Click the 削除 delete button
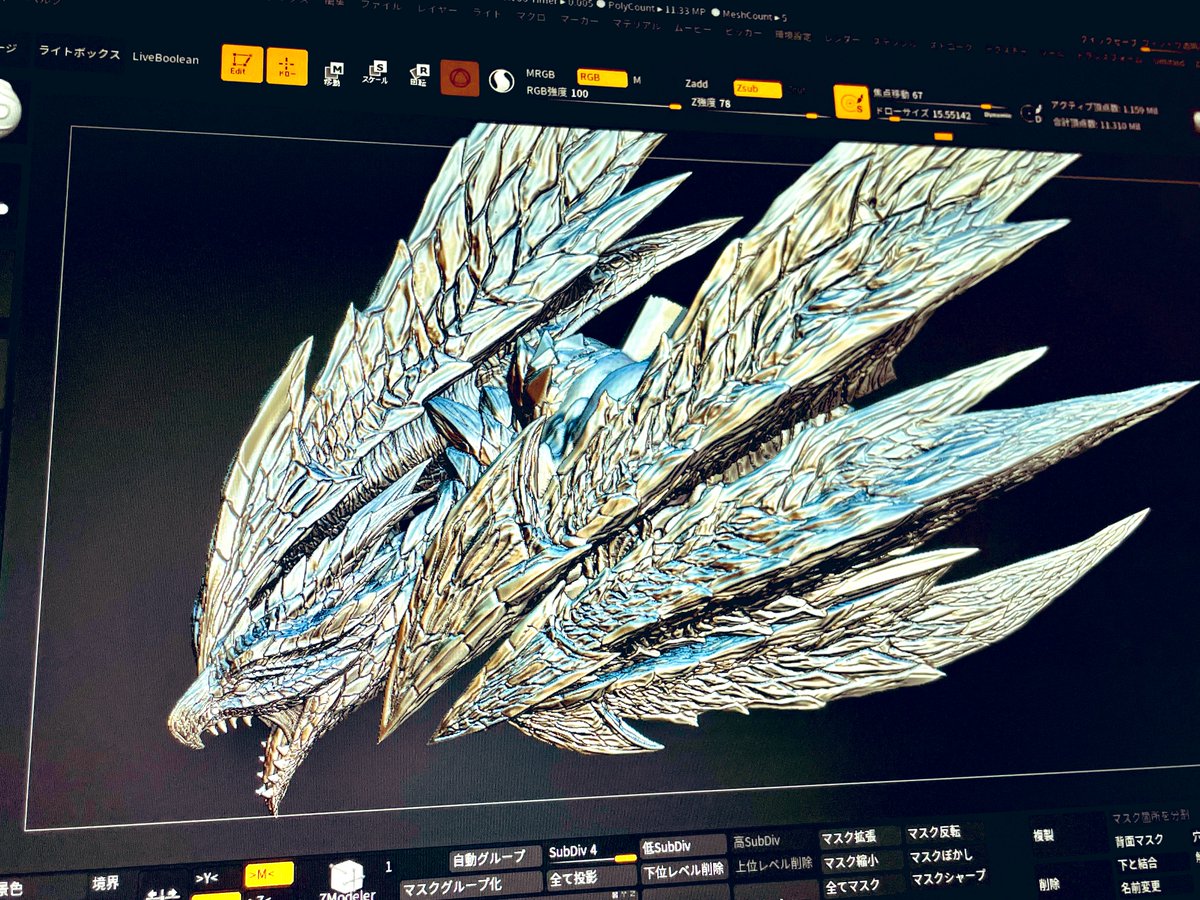Screen dimensions: 1200x900 pyautogui.click(x=1049, y=884)
